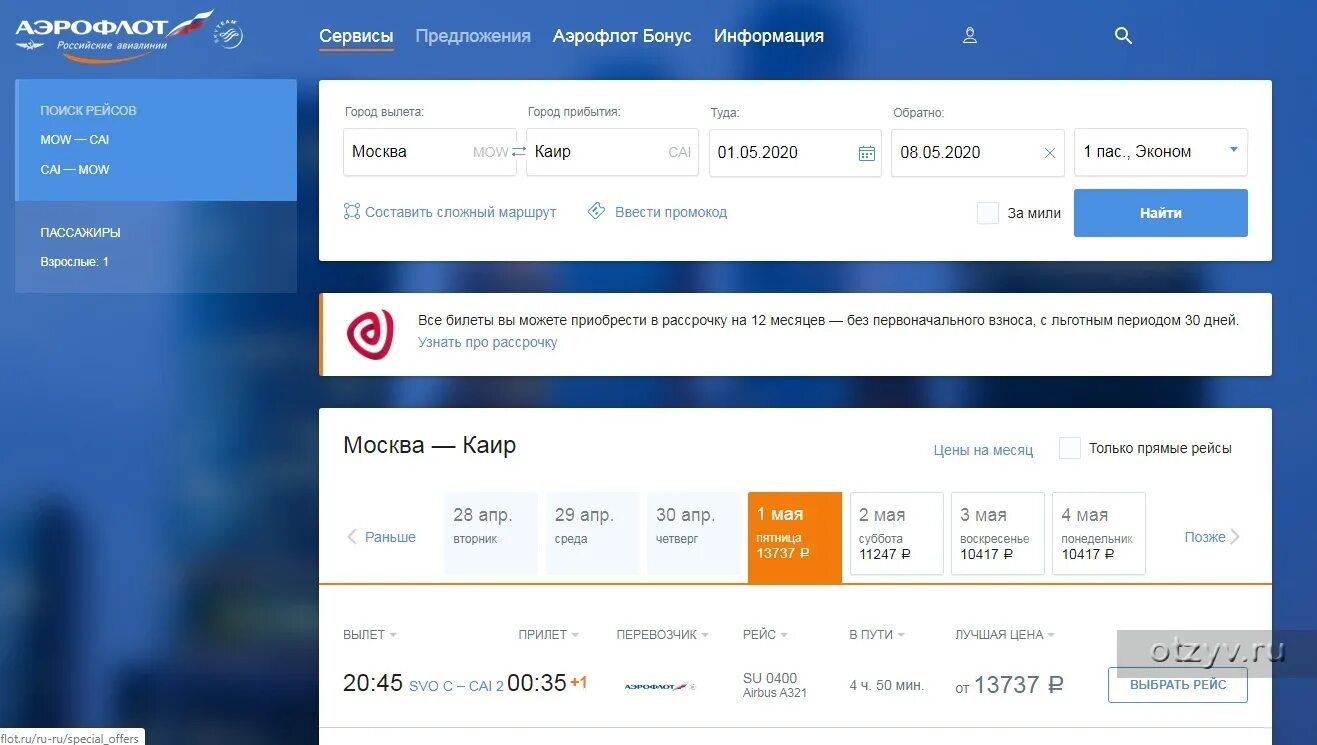Select the 4 мая date tab
Screen dimensions: 1317x745
point(1099,533)
